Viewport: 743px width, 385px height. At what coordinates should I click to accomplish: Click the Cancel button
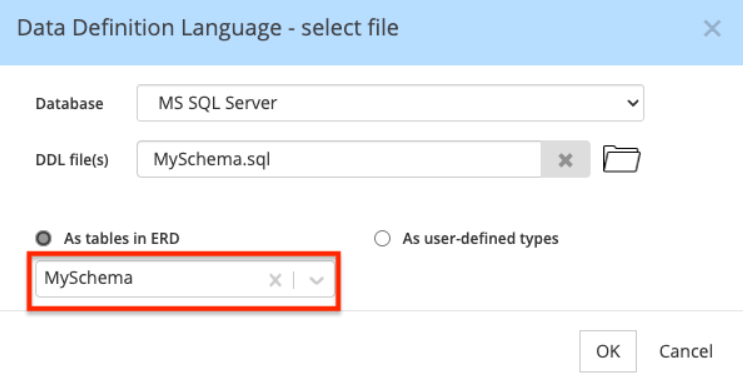pyautogui.click(x=686, y=351)
